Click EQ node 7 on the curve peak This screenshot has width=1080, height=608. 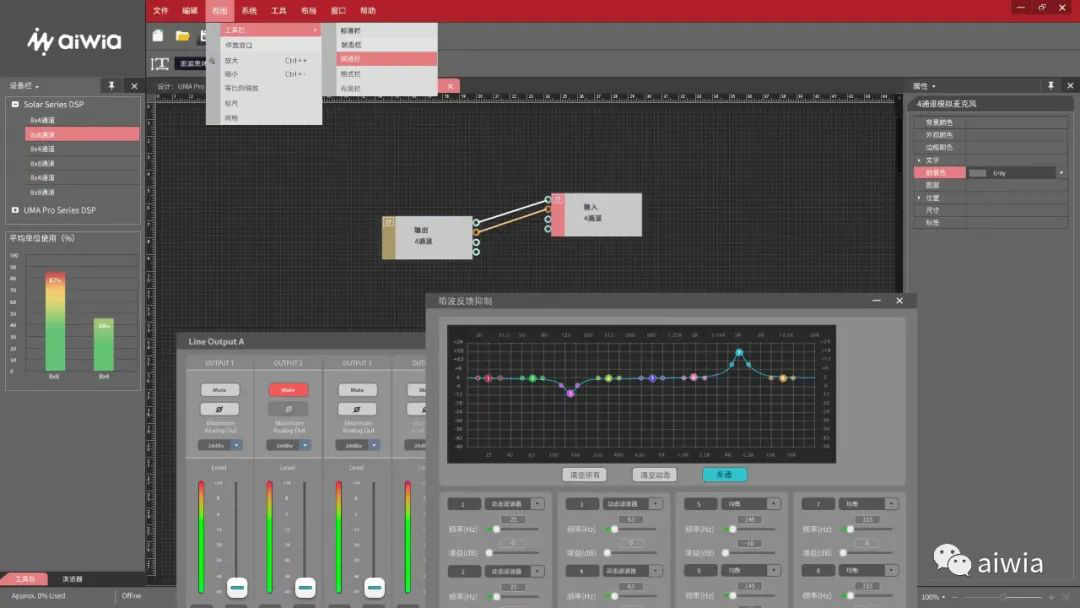[x=739, y=353]
